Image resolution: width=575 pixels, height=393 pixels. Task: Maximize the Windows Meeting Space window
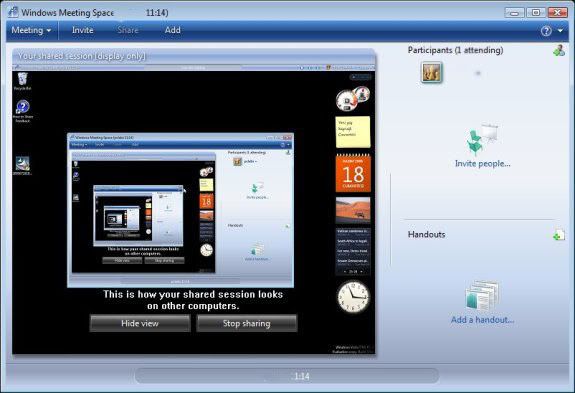point(536,13)
